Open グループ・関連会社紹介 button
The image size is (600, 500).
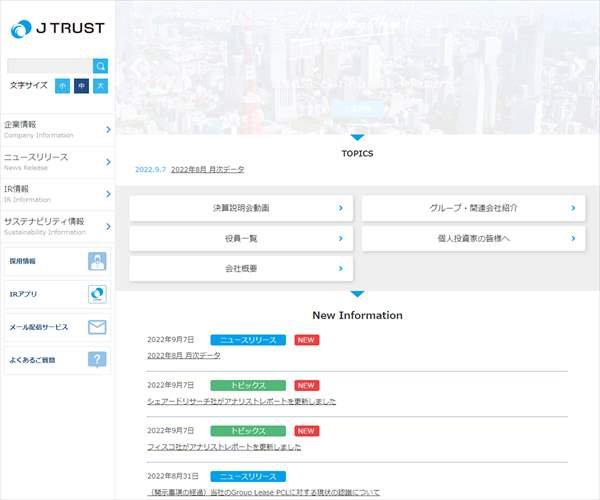473,208
